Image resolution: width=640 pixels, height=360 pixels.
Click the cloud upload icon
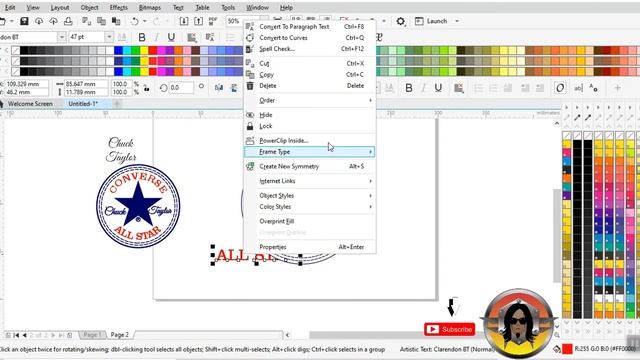coord(53,21)
